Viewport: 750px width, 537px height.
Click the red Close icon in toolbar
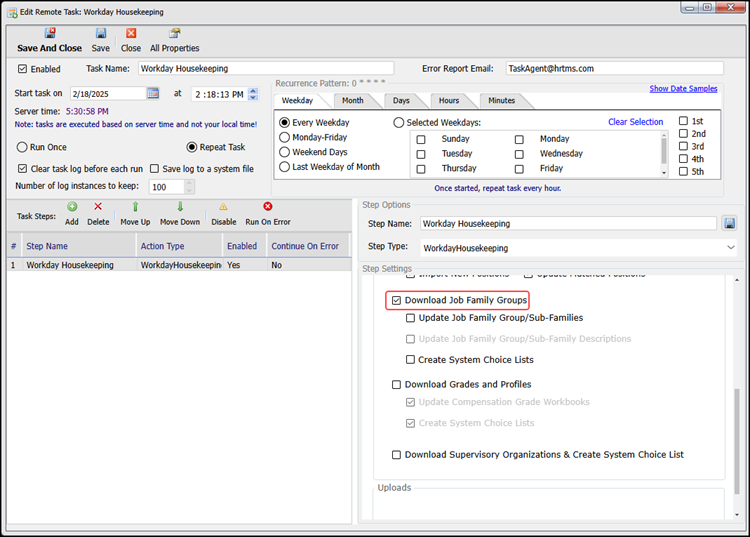click(131, 33)
